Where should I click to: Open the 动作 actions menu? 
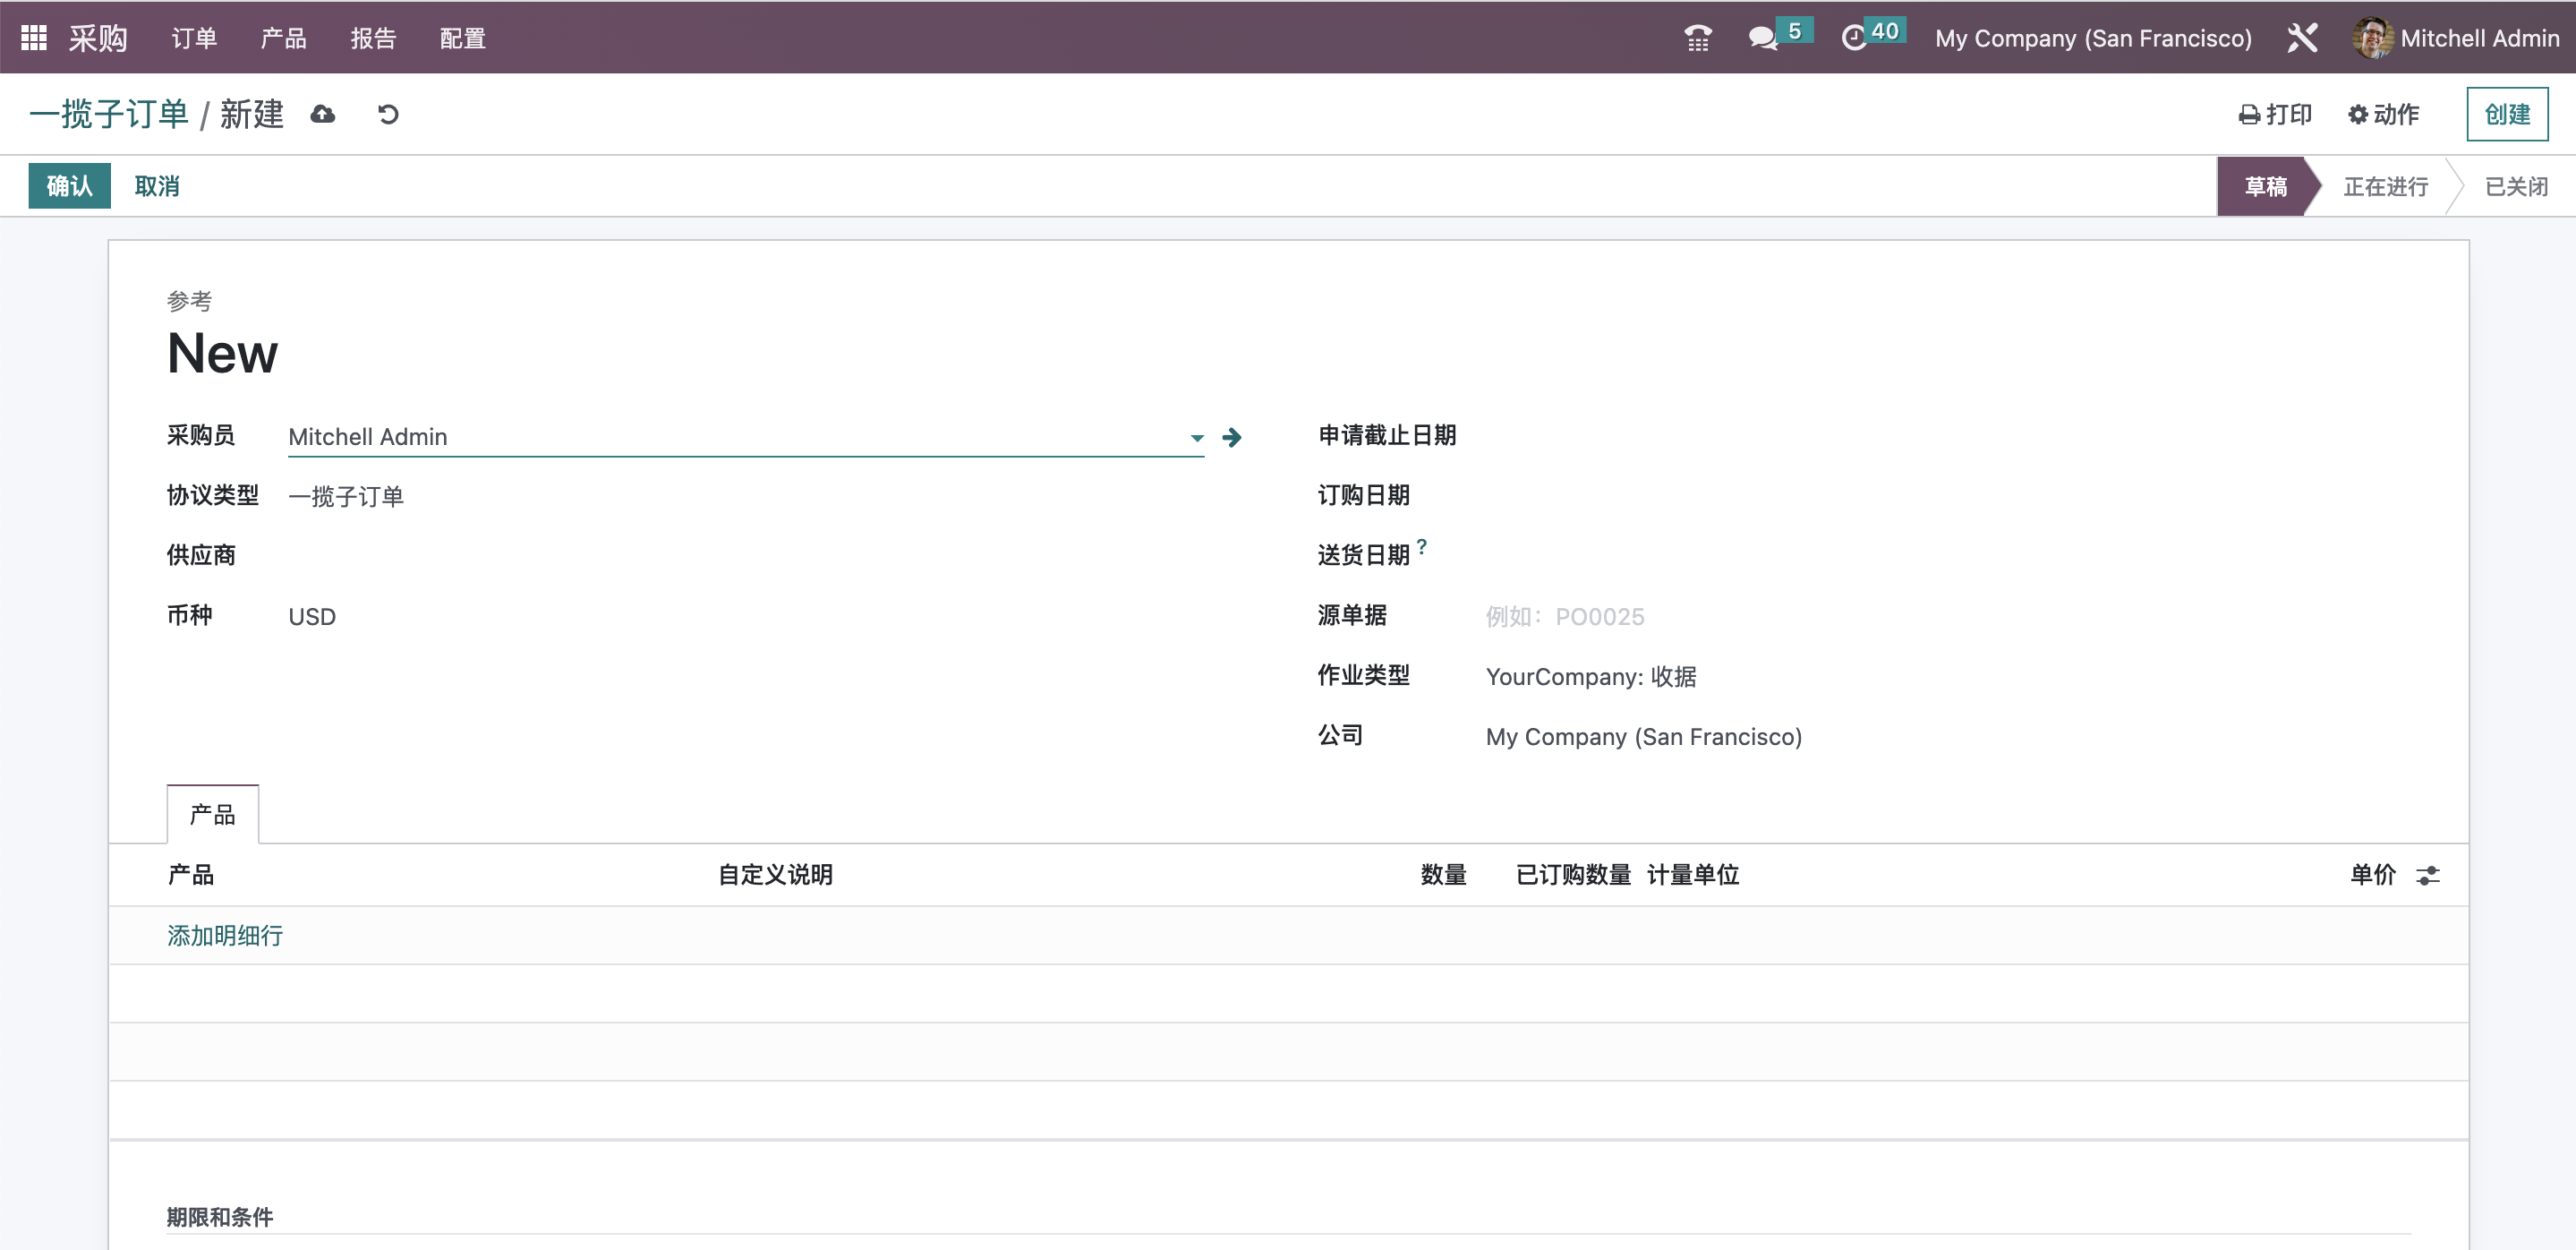[x=2384, y=114]
